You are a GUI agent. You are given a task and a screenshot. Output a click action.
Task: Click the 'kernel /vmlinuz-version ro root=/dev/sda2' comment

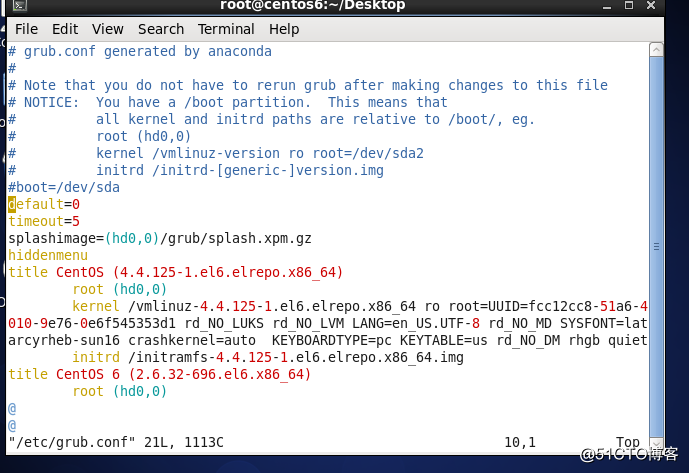[x=260, y=153]
